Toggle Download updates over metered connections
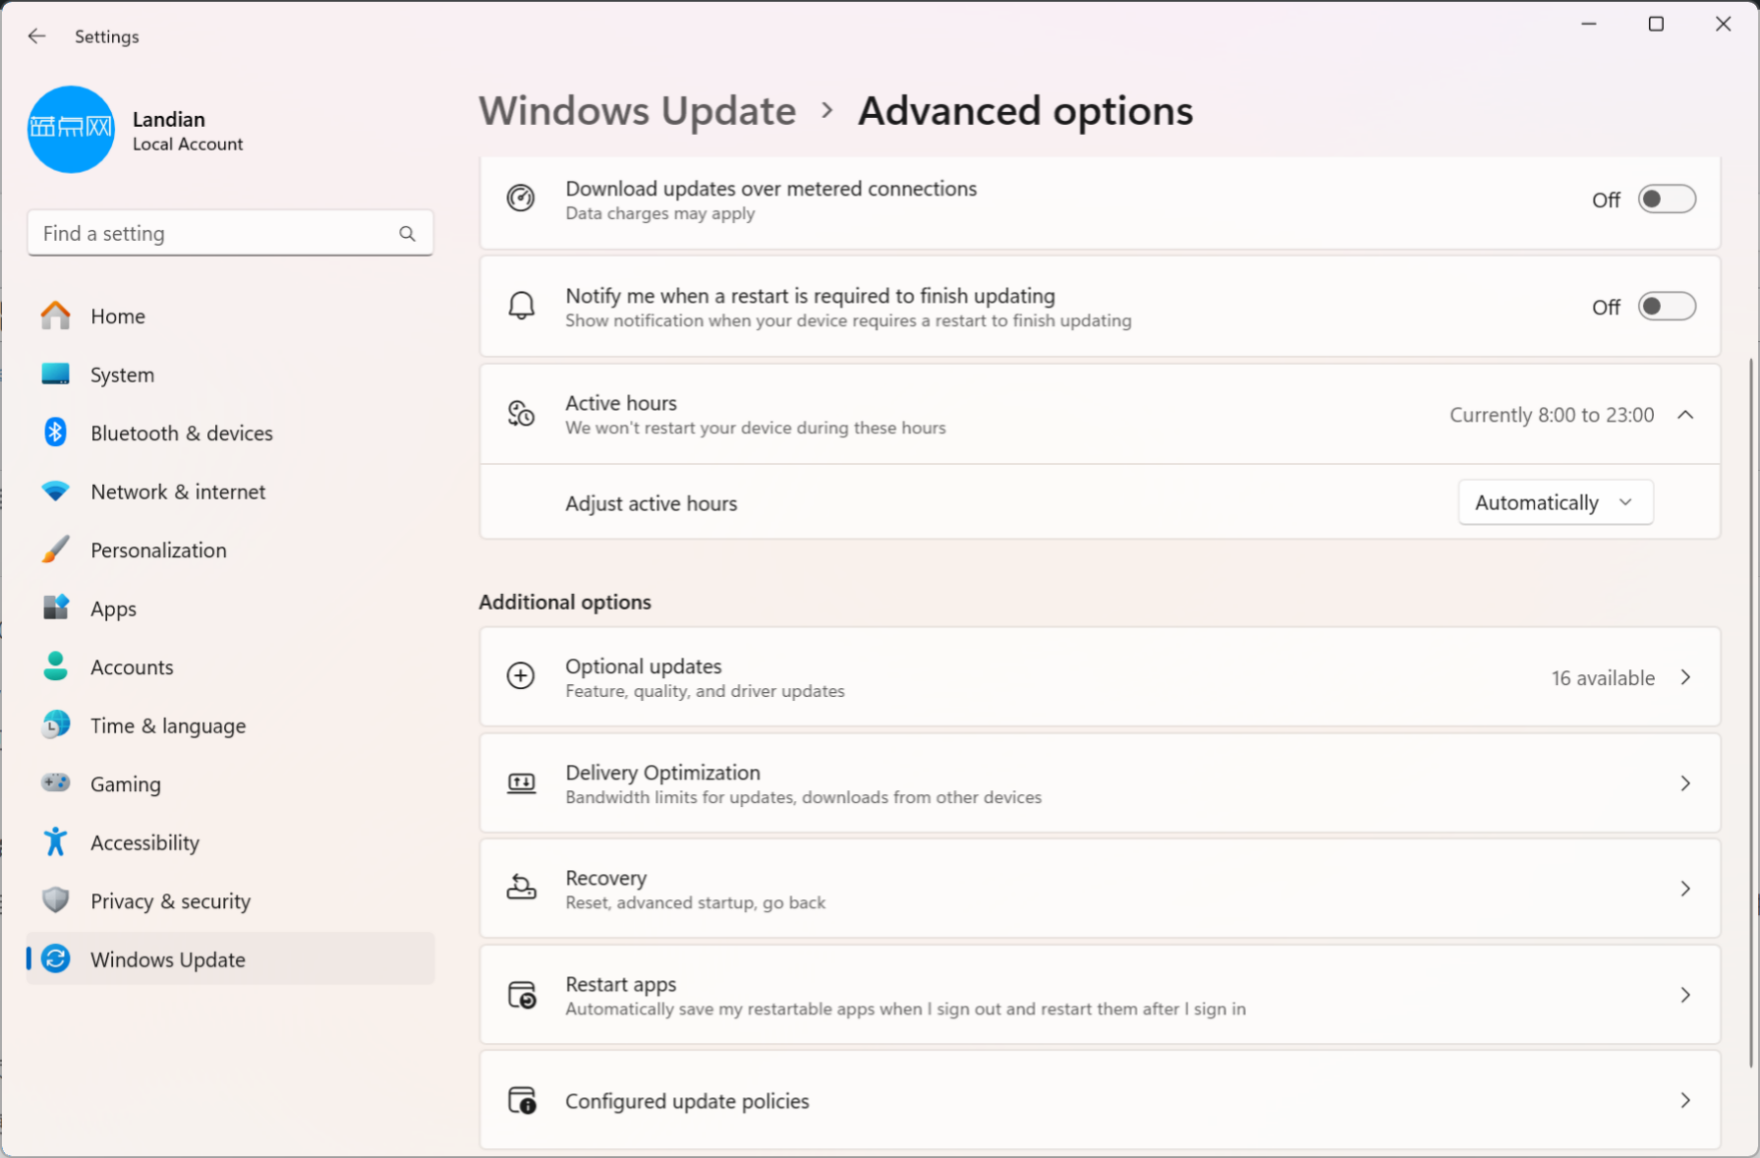 tap(1666, 199)
